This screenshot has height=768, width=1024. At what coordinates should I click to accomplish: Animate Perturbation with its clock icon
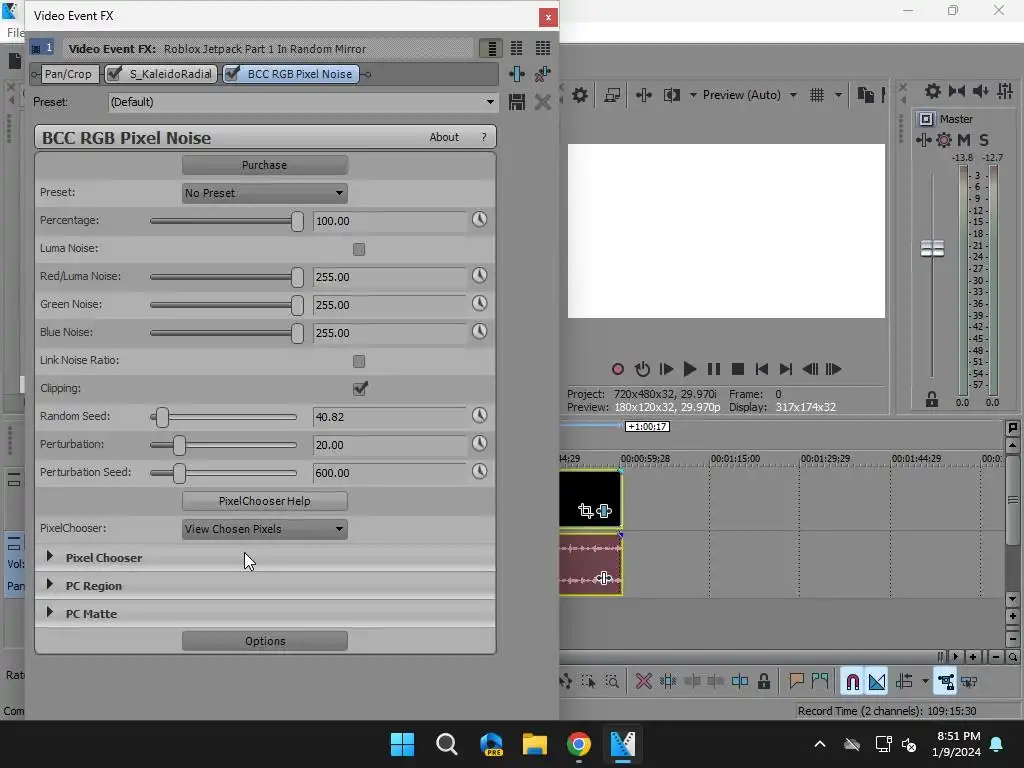(x=479, y=444)
